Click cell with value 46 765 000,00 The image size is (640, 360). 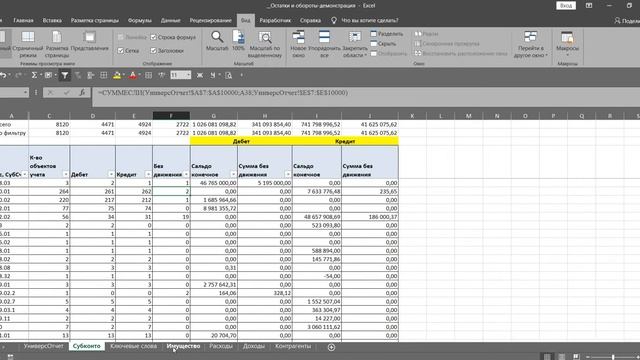click(213, 183)
